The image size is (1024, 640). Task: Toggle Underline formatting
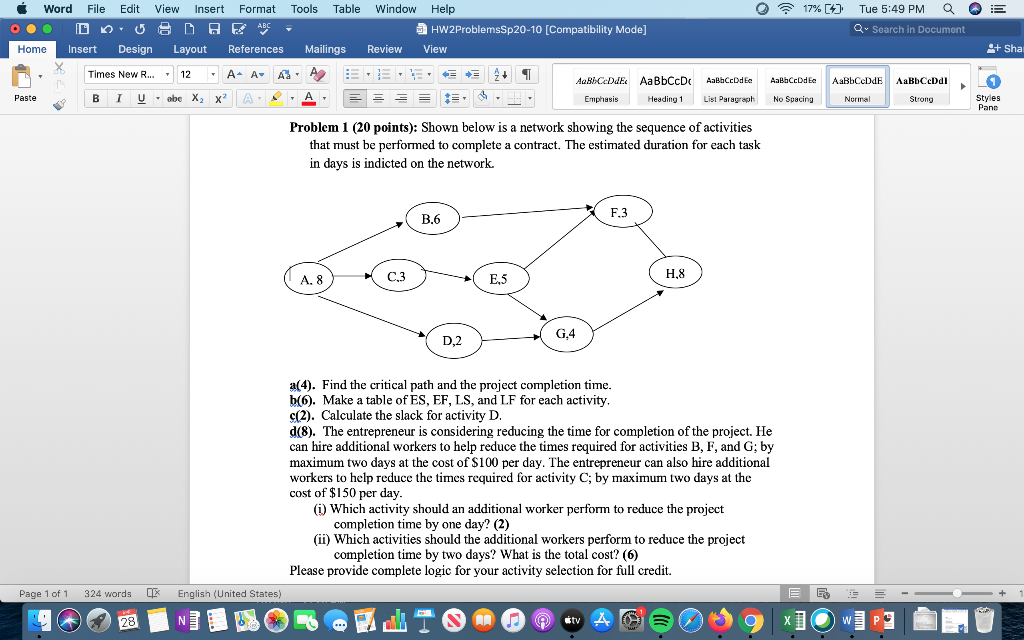point(141,99)
